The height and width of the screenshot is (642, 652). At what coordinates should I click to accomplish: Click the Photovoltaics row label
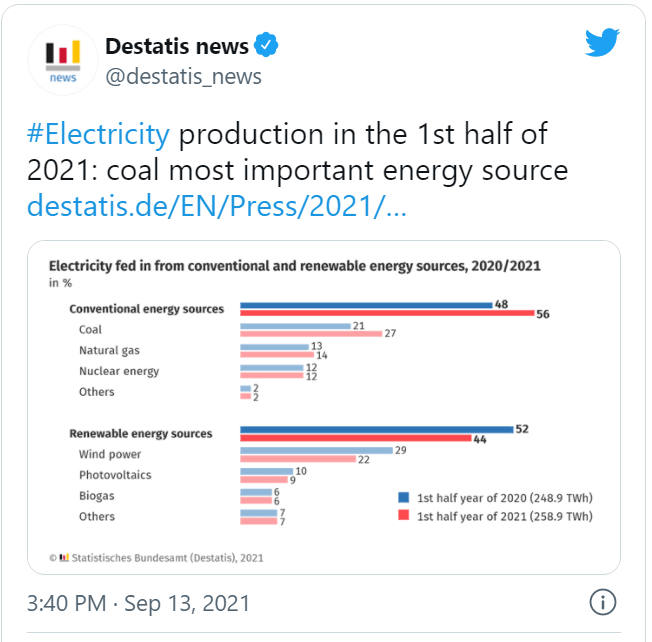pos(115,475)
